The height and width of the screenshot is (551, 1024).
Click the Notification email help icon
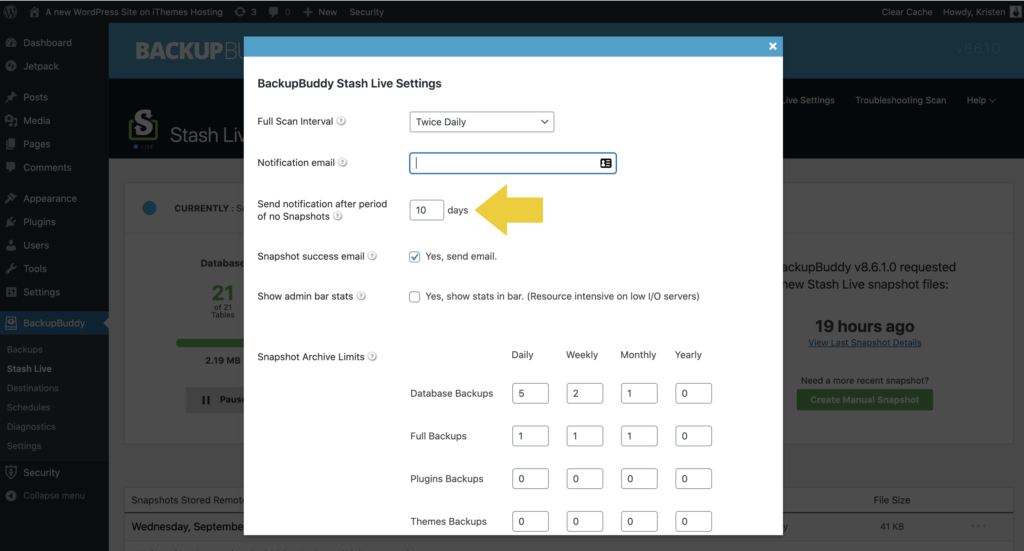(343, 163)
